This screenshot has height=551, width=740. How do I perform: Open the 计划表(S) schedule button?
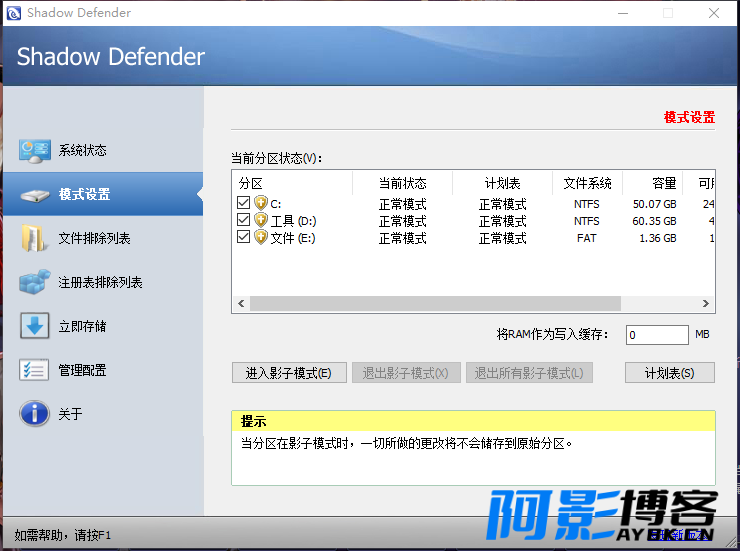(670, 373)
